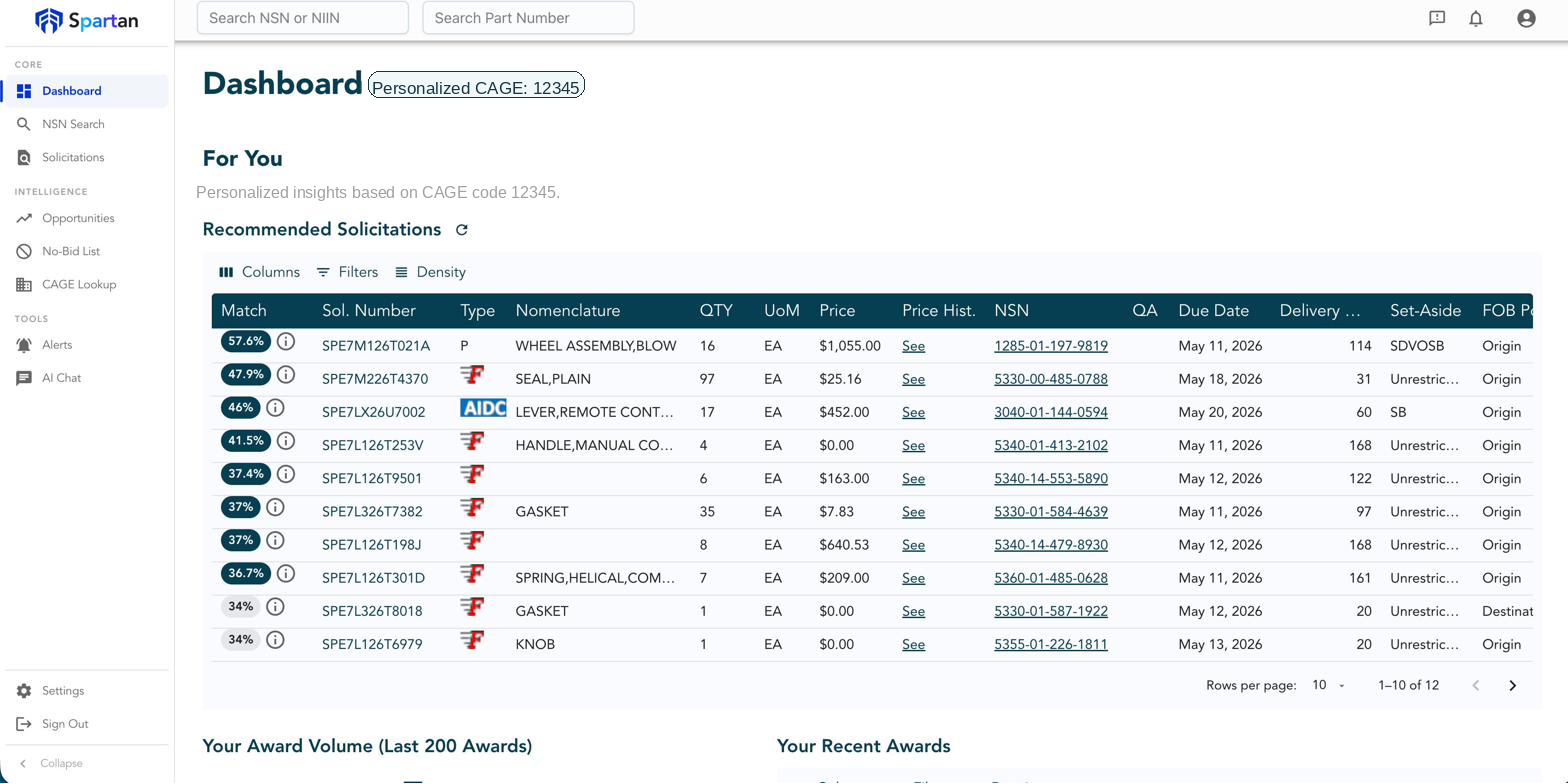See price history for KNOB row
This screenshot has height=784, width=1568.
tap(913, 644)
